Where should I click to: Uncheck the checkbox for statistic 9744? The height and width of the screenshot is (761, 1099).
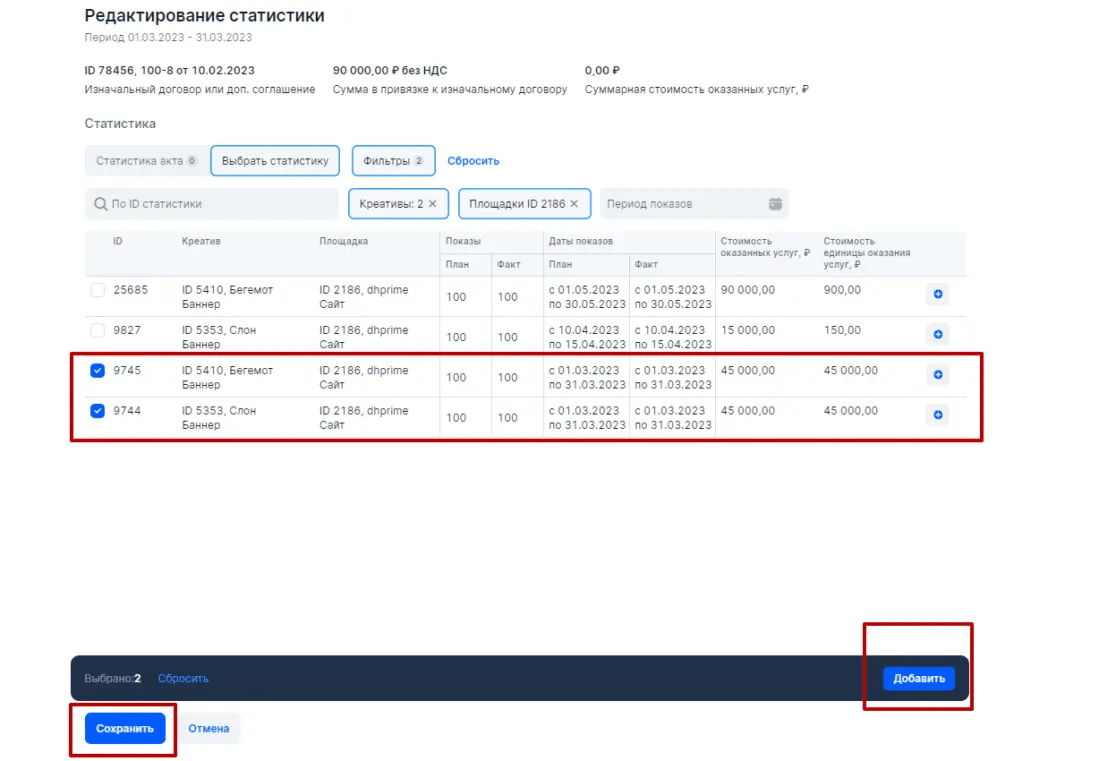point(97,410)
